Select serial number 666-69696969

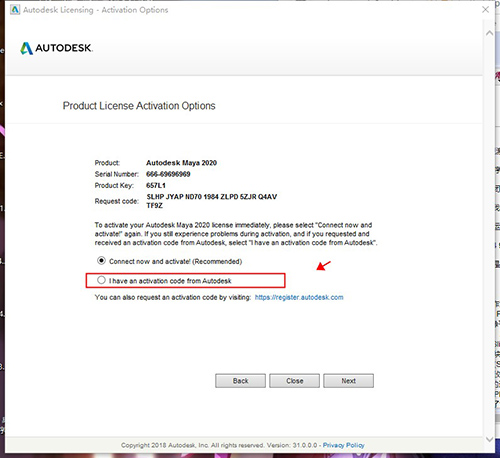pos(168,174)
